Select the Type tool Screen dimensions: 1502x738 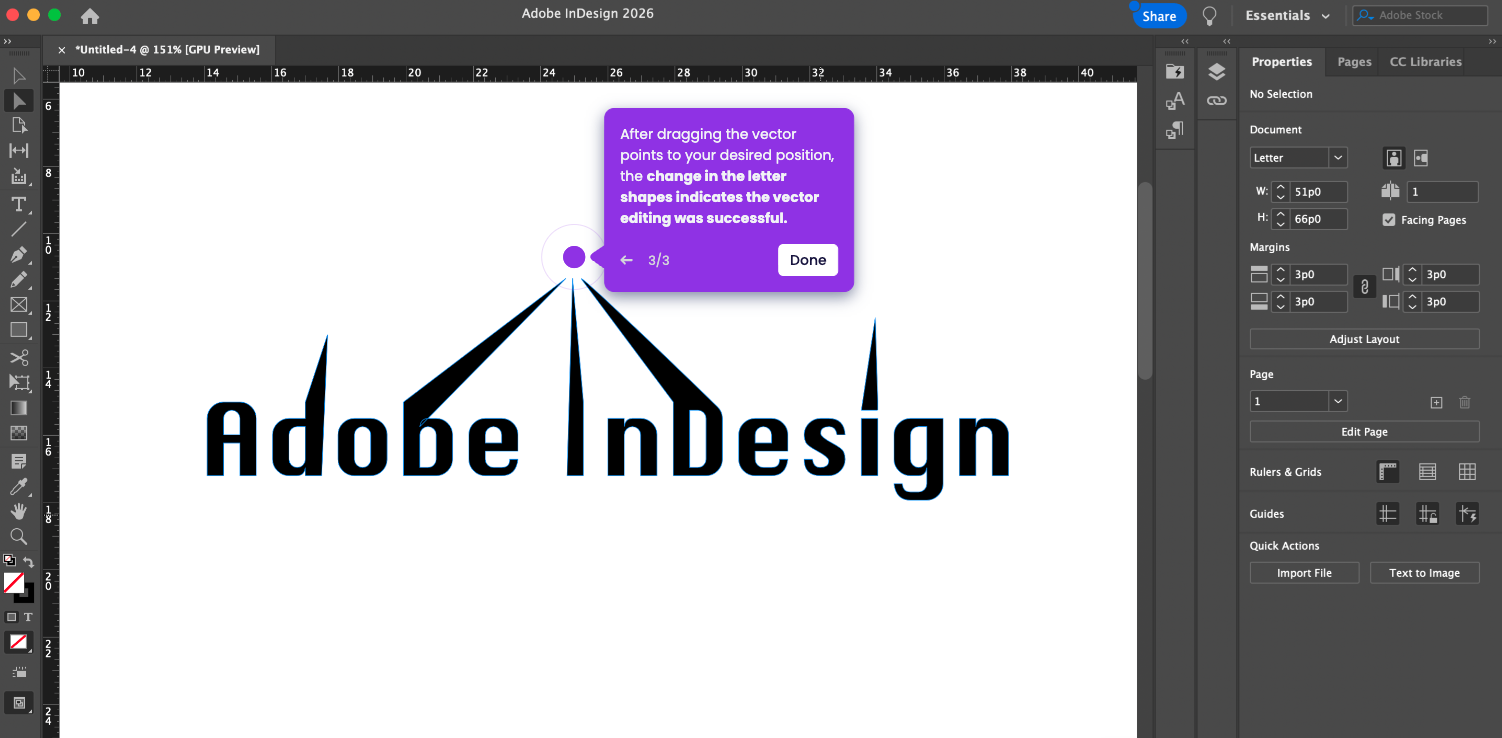tap(18, 204)
